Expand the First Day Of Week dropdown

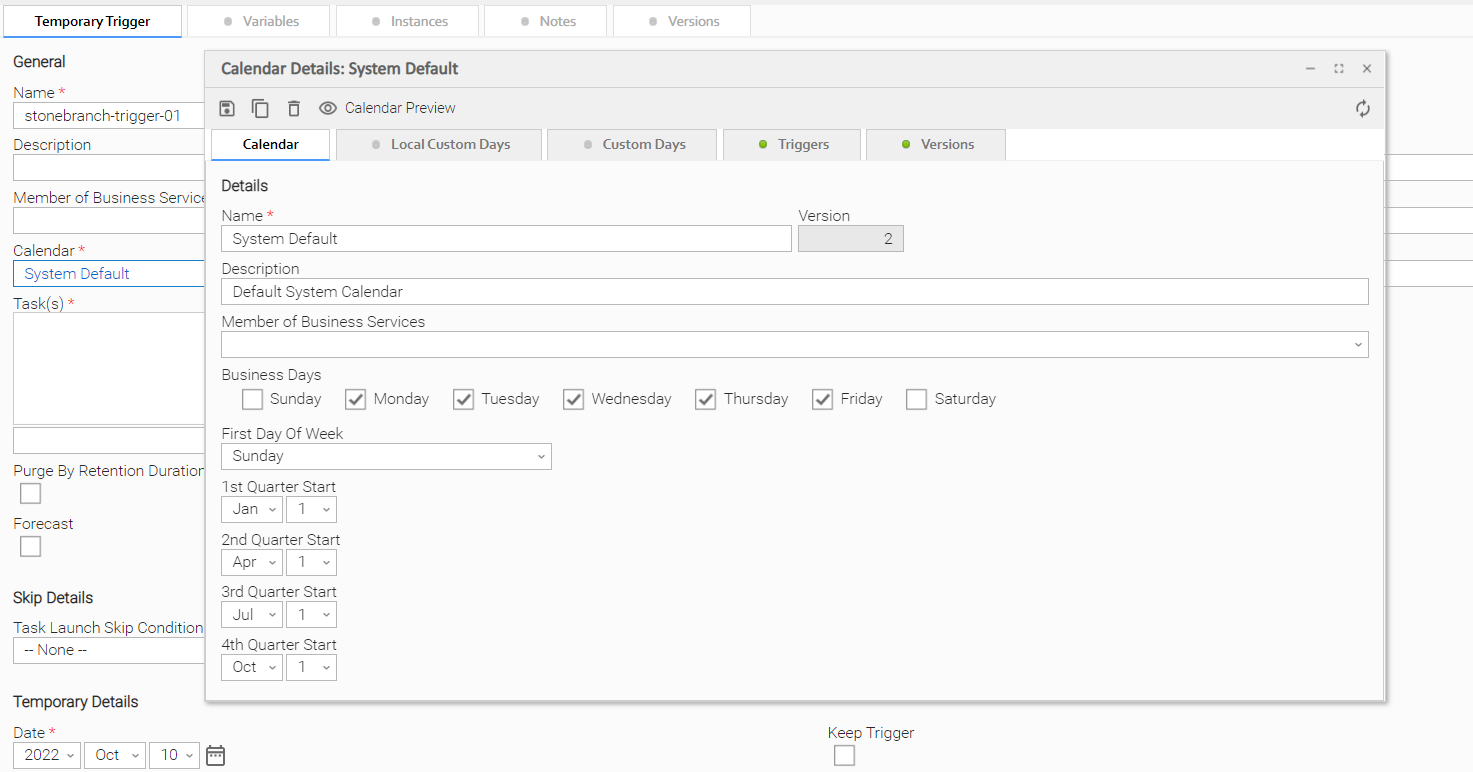[x=386, y=456]
